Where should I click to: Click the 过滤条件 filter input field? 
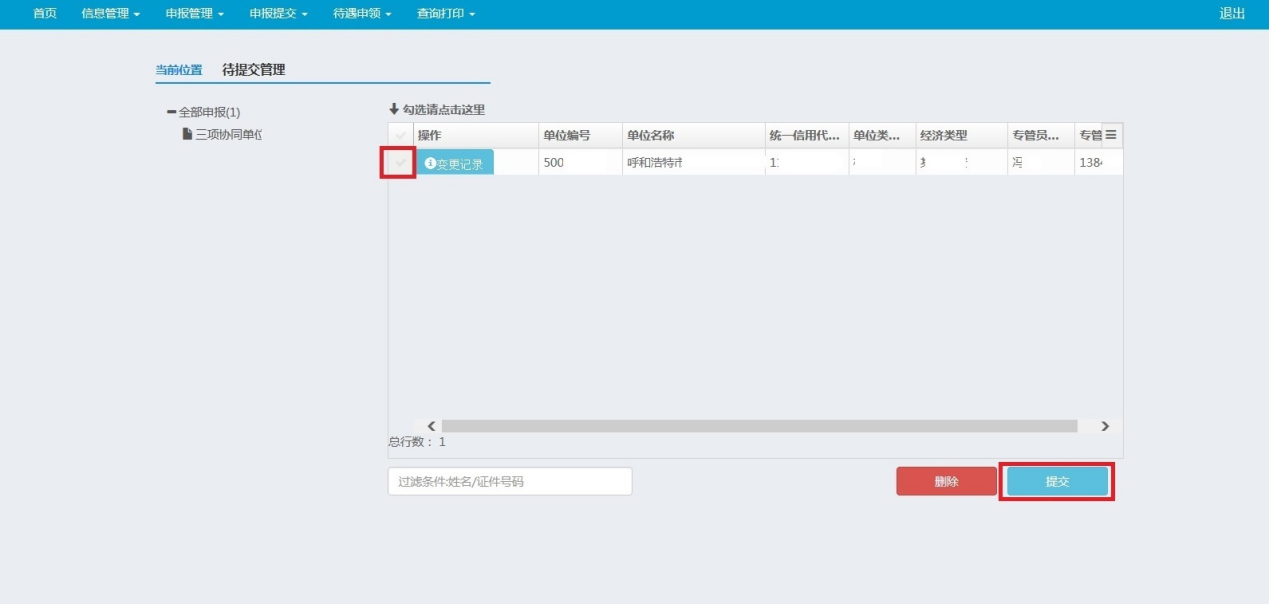[510, 481]
